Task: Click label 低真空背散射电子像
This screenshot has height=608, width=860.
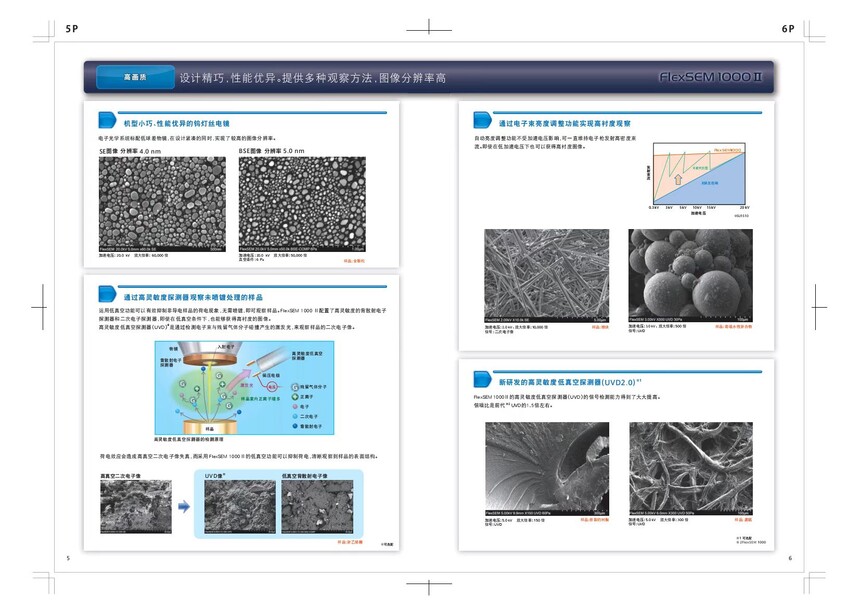Action: [304, 476]
